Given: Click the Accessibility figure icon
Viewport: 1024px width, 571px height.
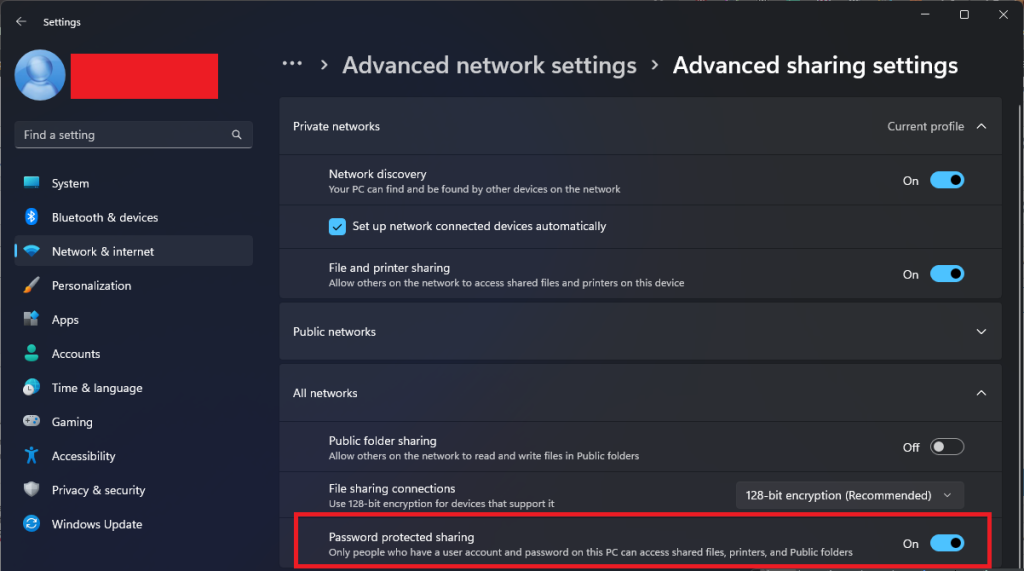Looking at the screenshot, I should pyautogui.click(x=31, y=455).
